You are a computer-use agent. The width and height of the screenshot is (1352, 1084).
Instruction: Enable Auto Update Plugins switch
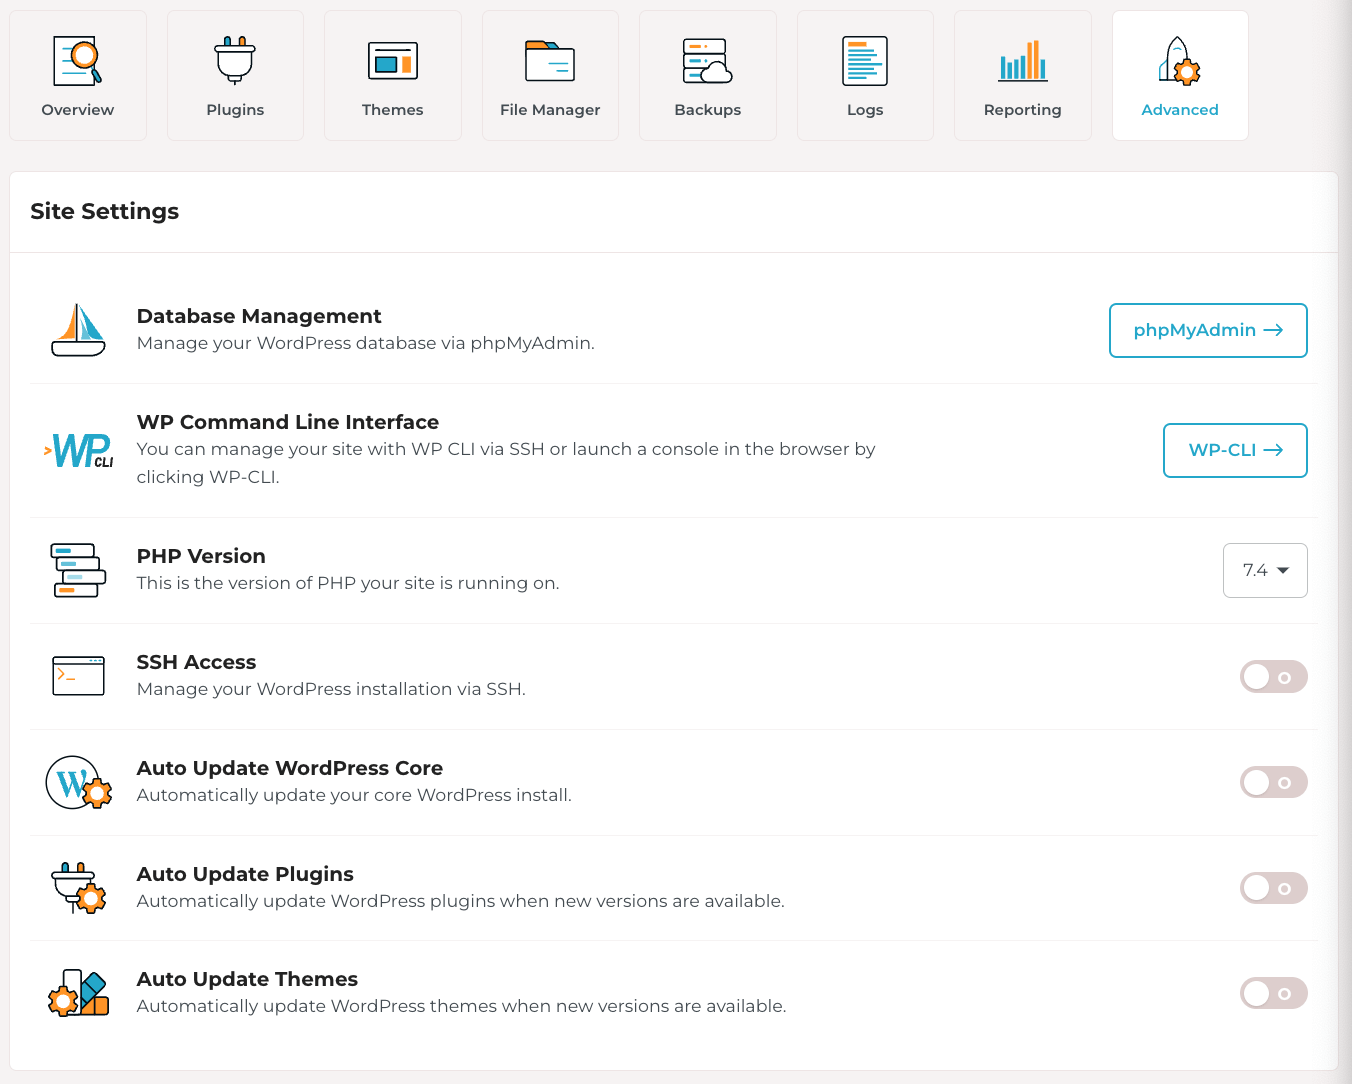[x=1274, y=888]
